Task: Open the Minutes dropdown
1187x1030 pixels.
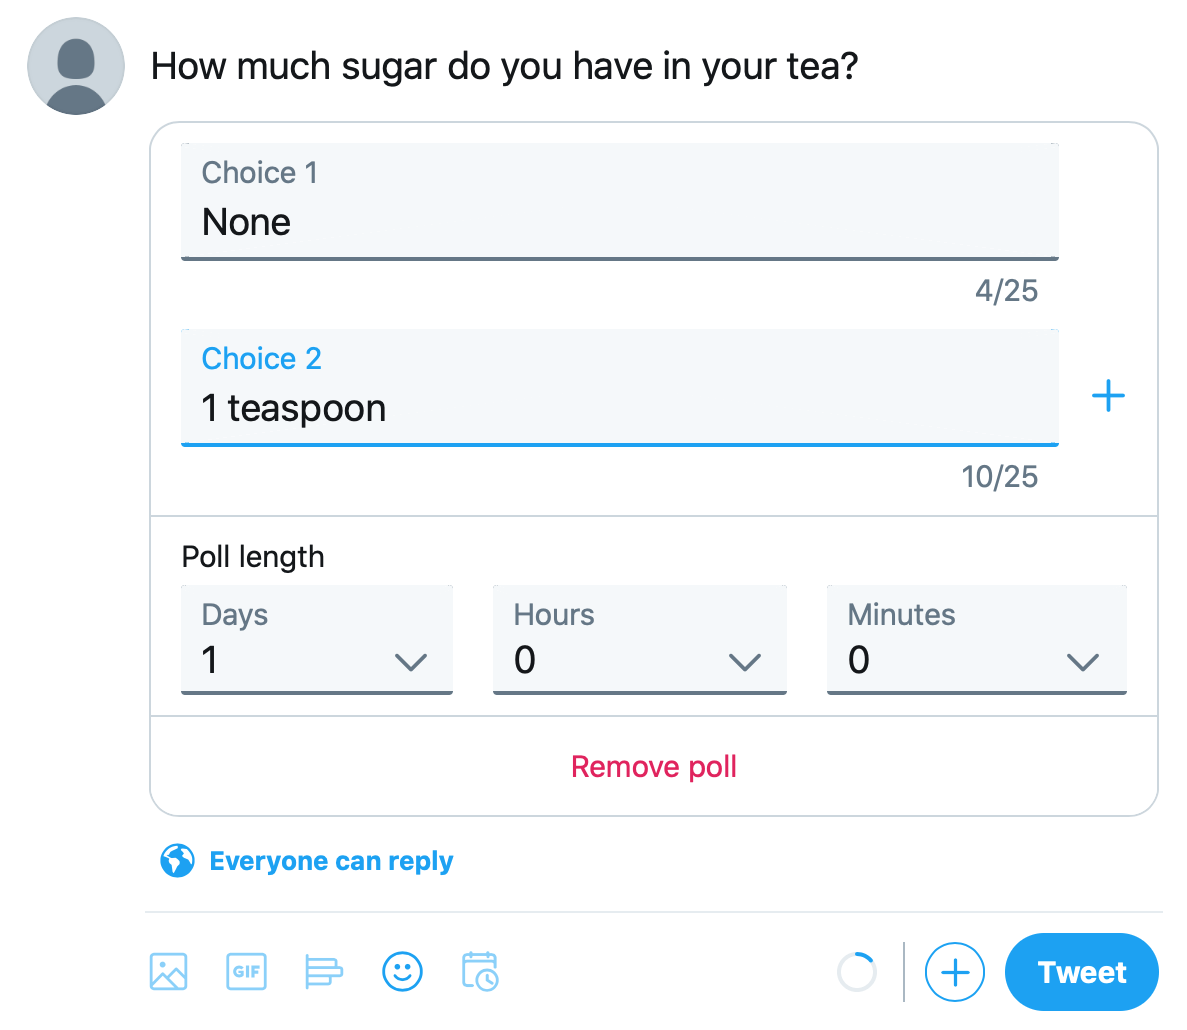Action: [x=977, y=639]
